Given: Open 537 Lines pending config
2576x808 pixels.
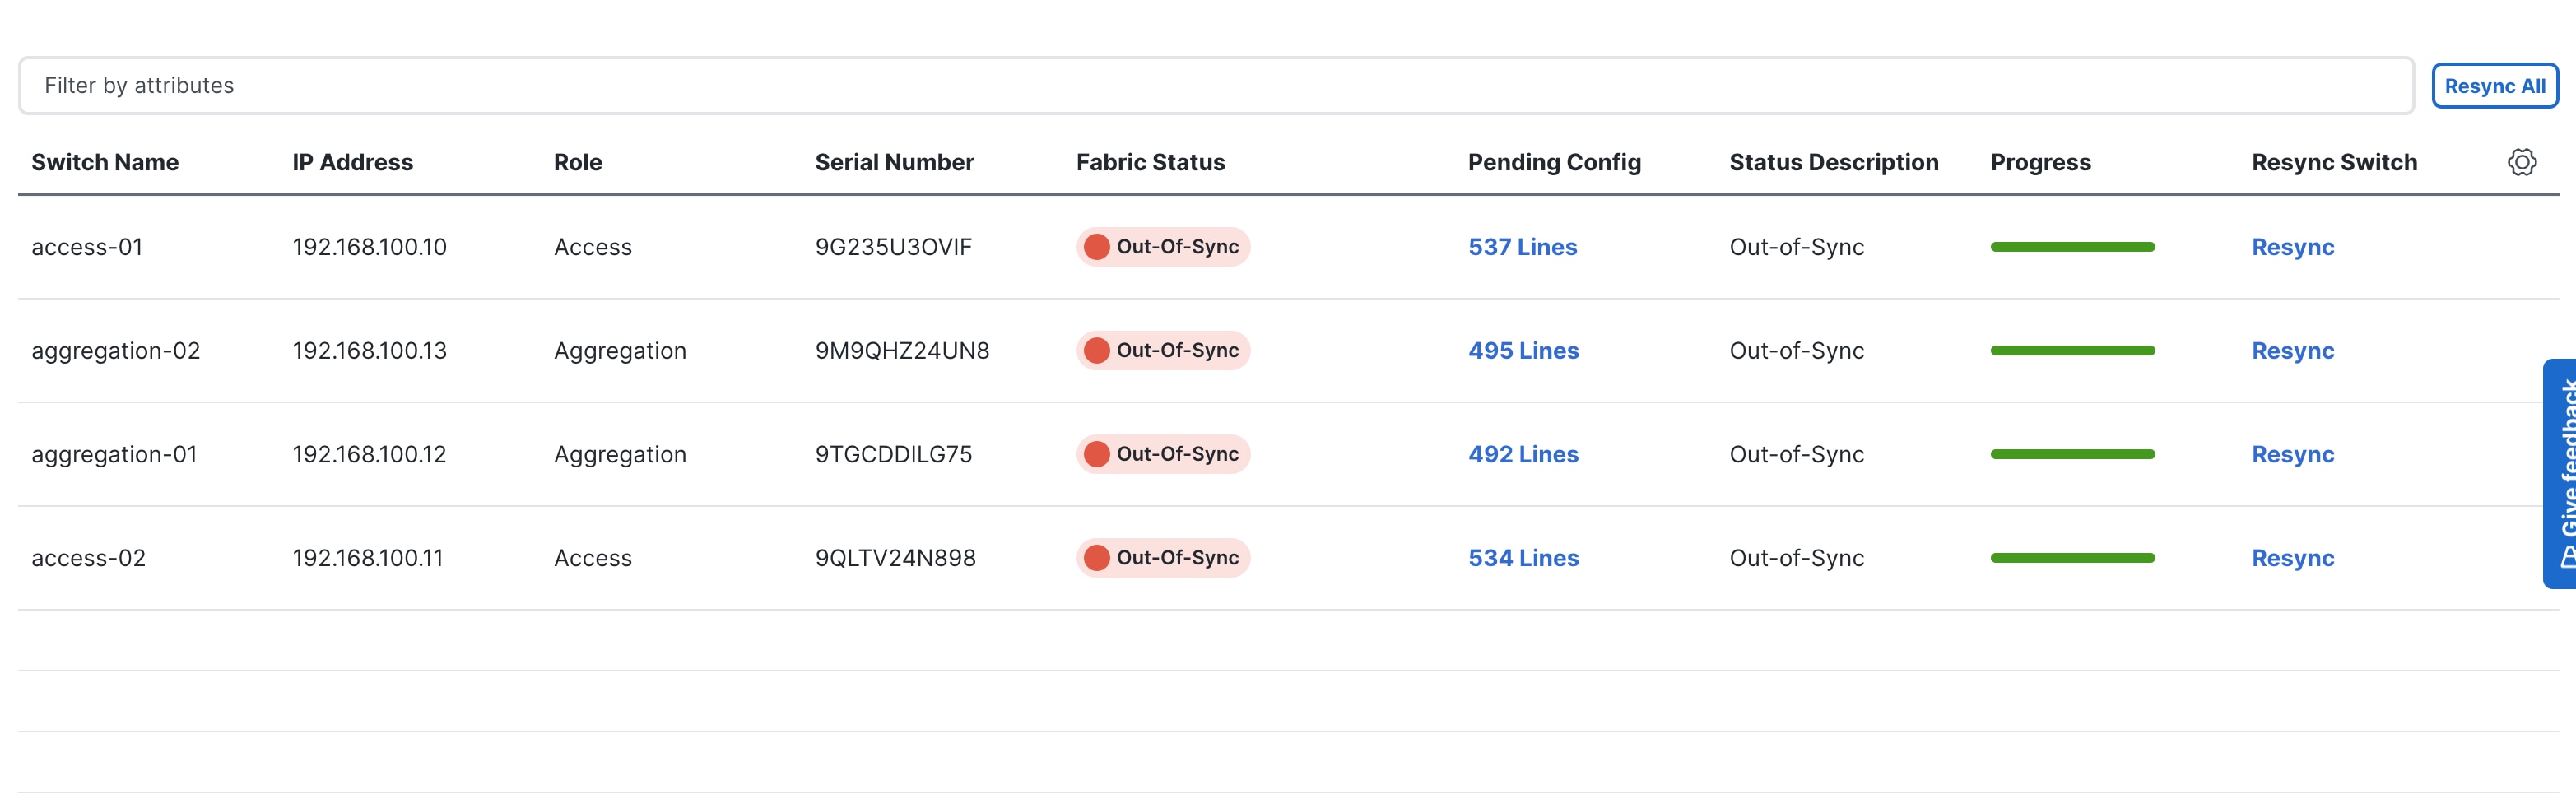Looking at the screenshot, I should pyautogui.click(x=1522, y=247).
